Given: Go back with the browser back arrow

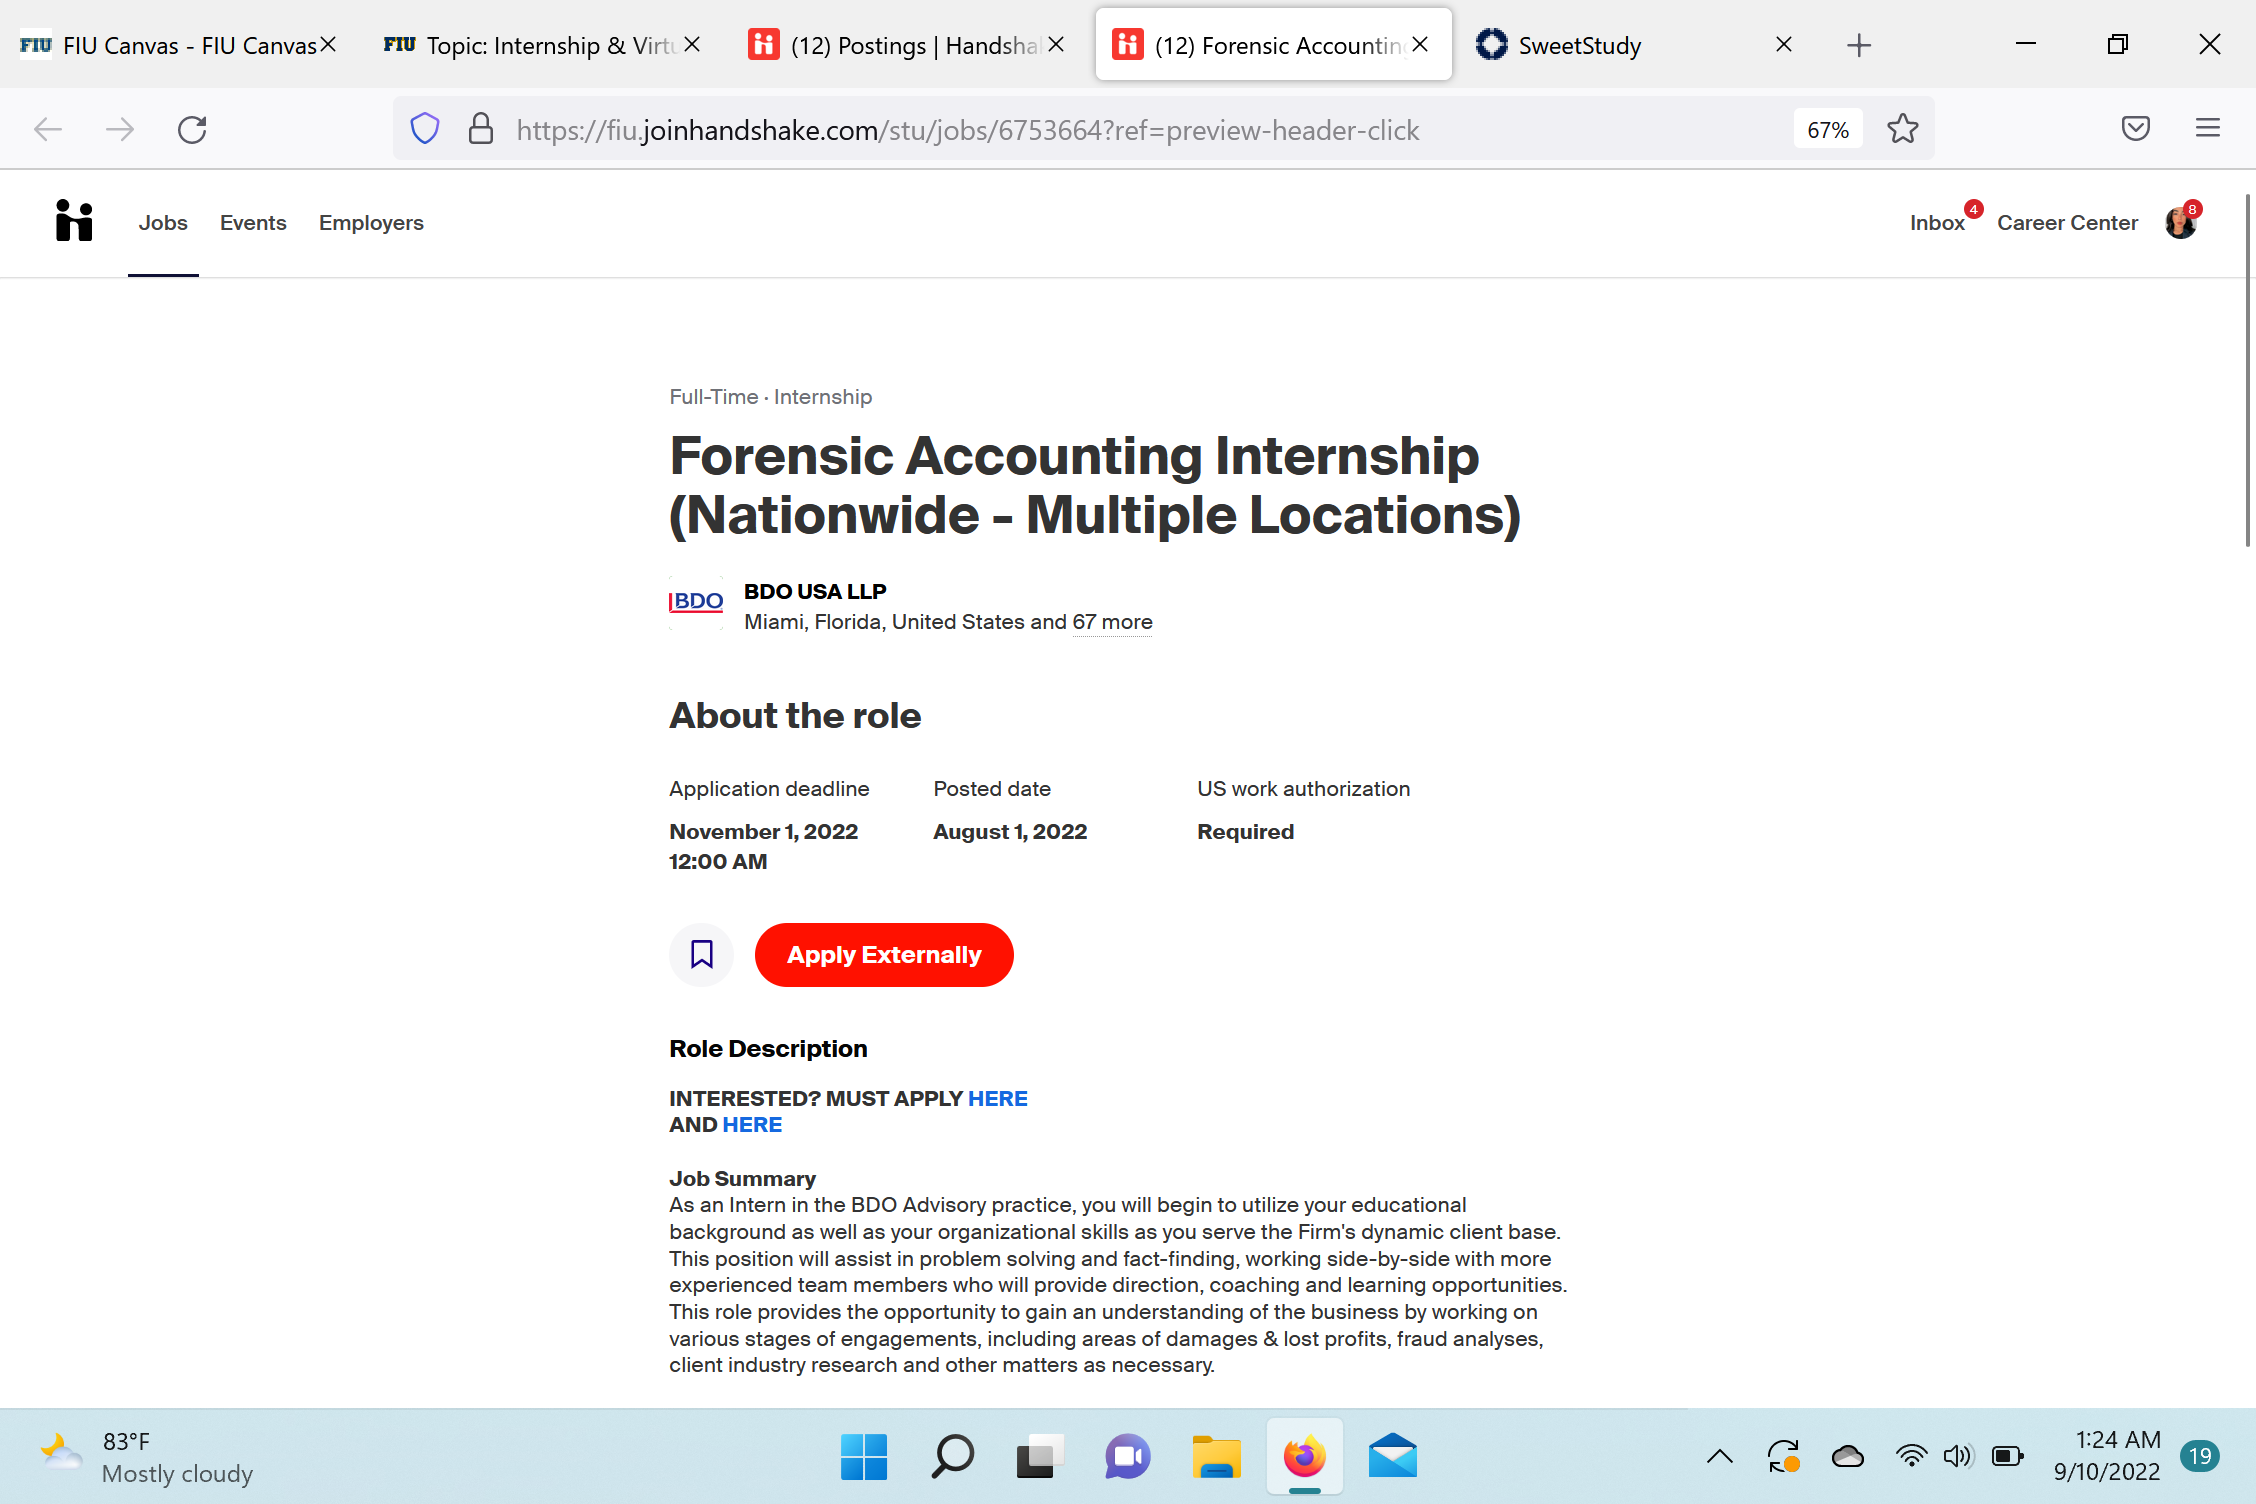Looking at the screenshot, I should pyautogui.click(x=48, y=129).
